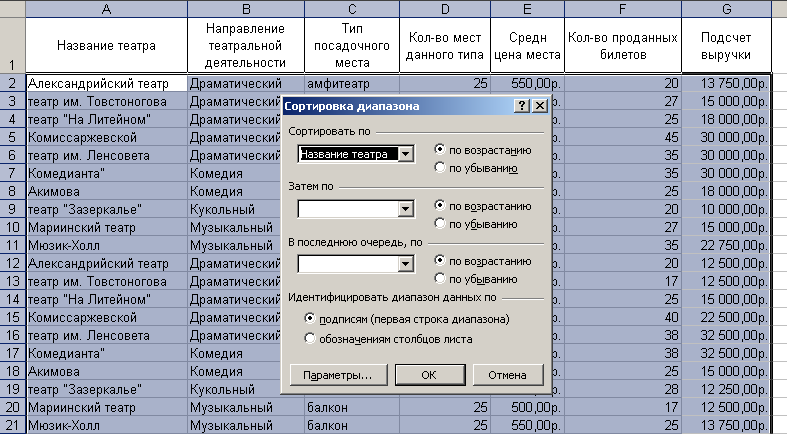Click cell '22 750,00р.' in row 11
This screenshot has height=434, width=787.
[726, 246]
